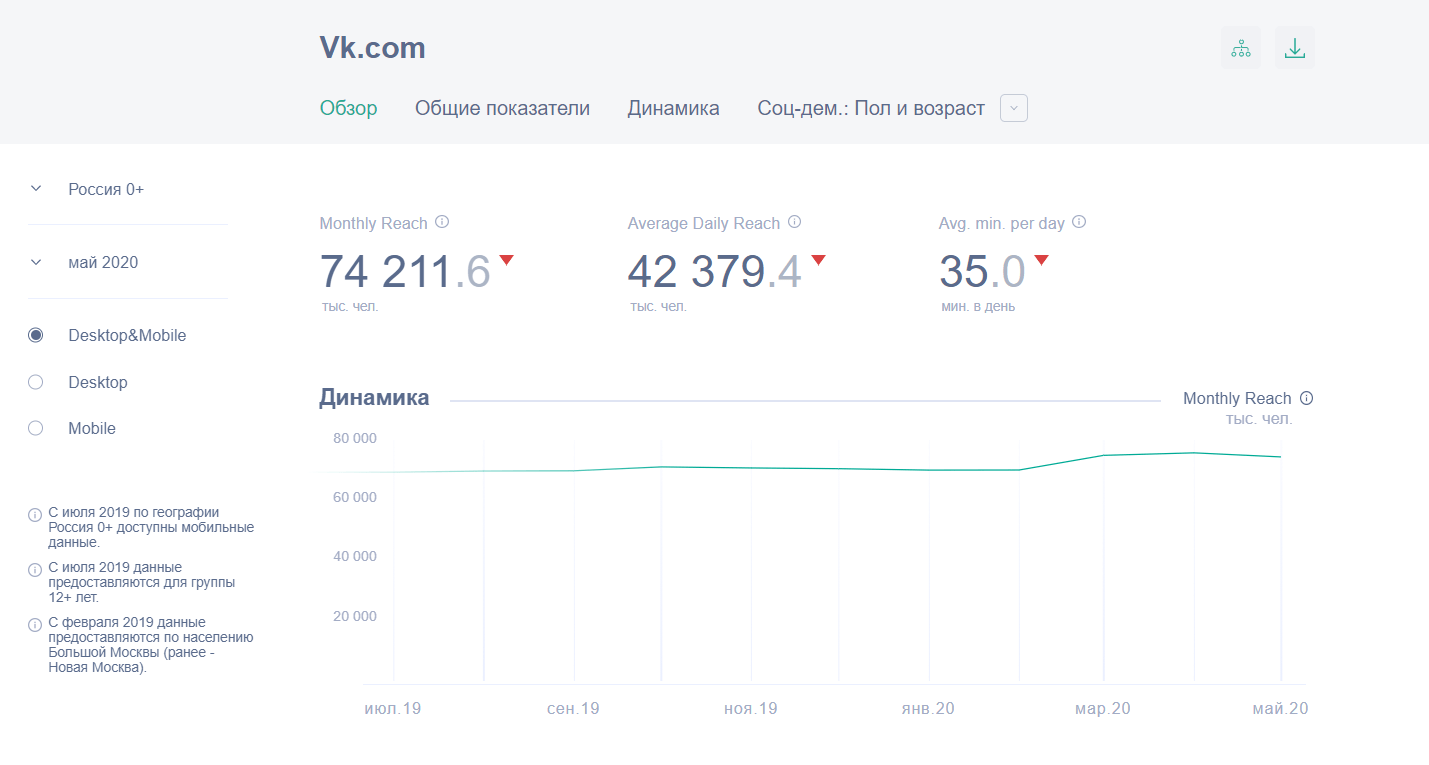Expand the май 2020 period dropdown

pyautogui.click(x=36, y=262)
